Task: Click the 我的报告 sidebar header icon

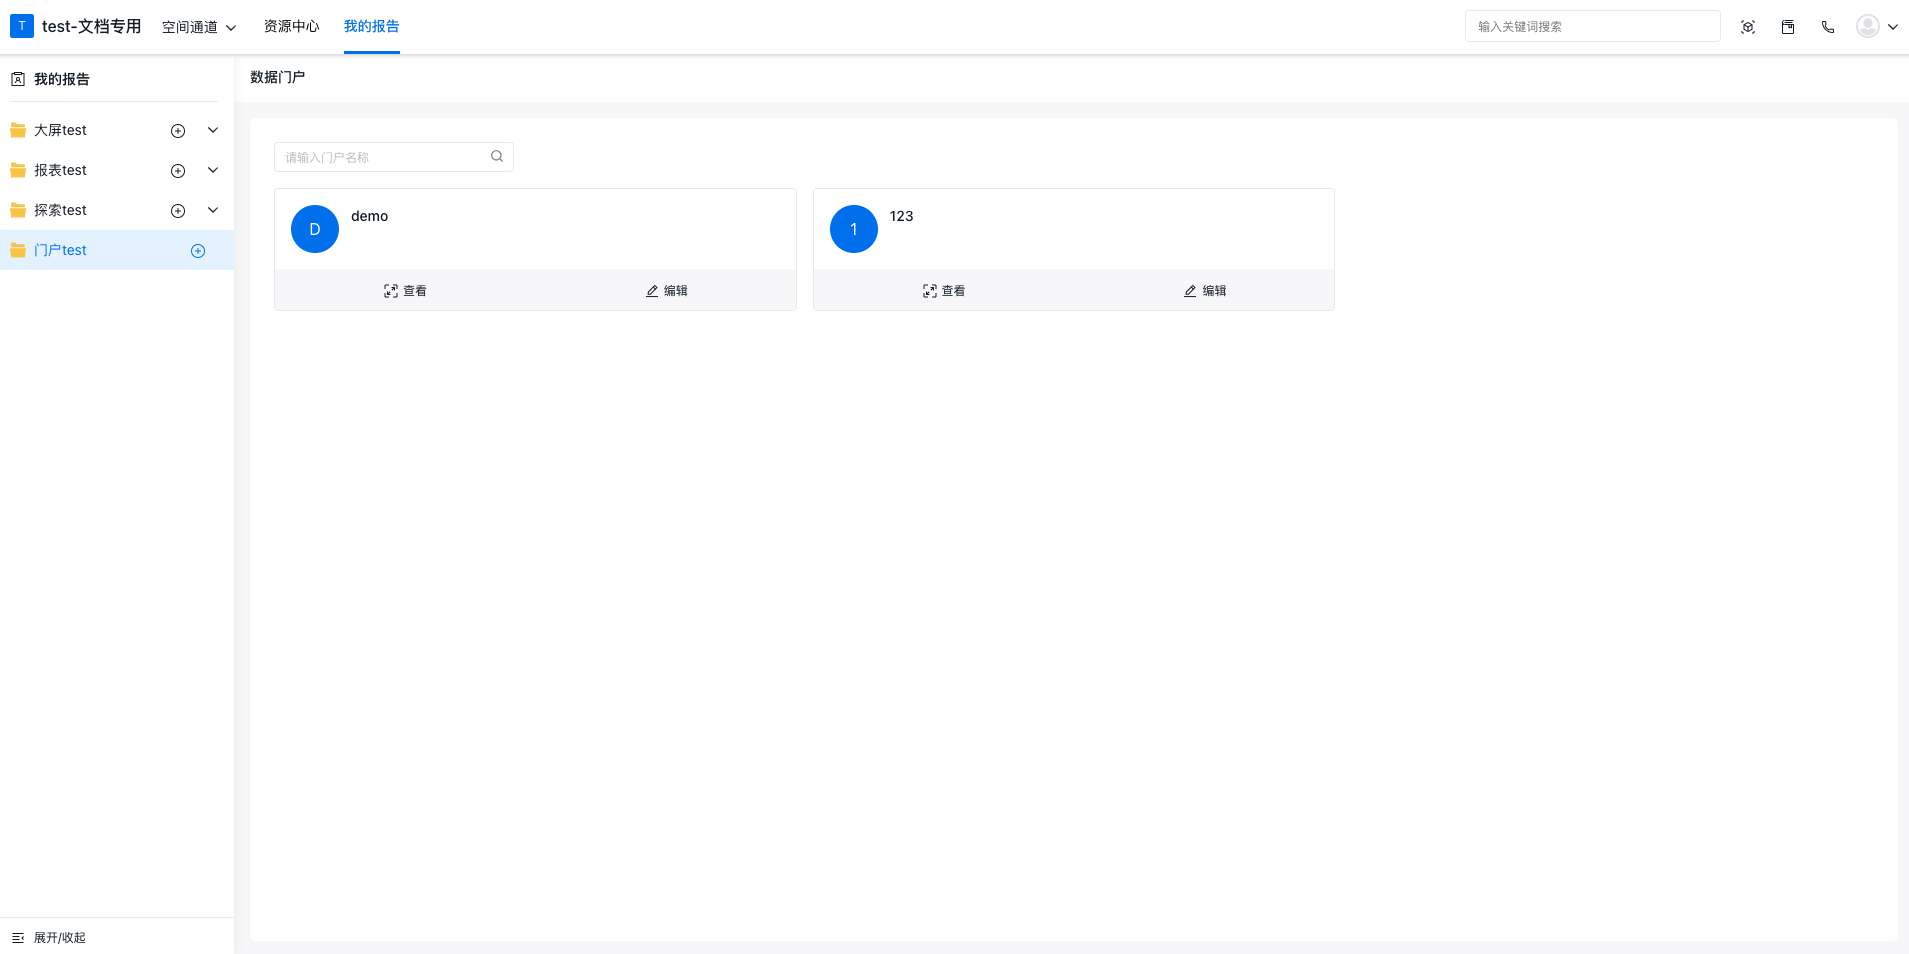Action: 18,79
